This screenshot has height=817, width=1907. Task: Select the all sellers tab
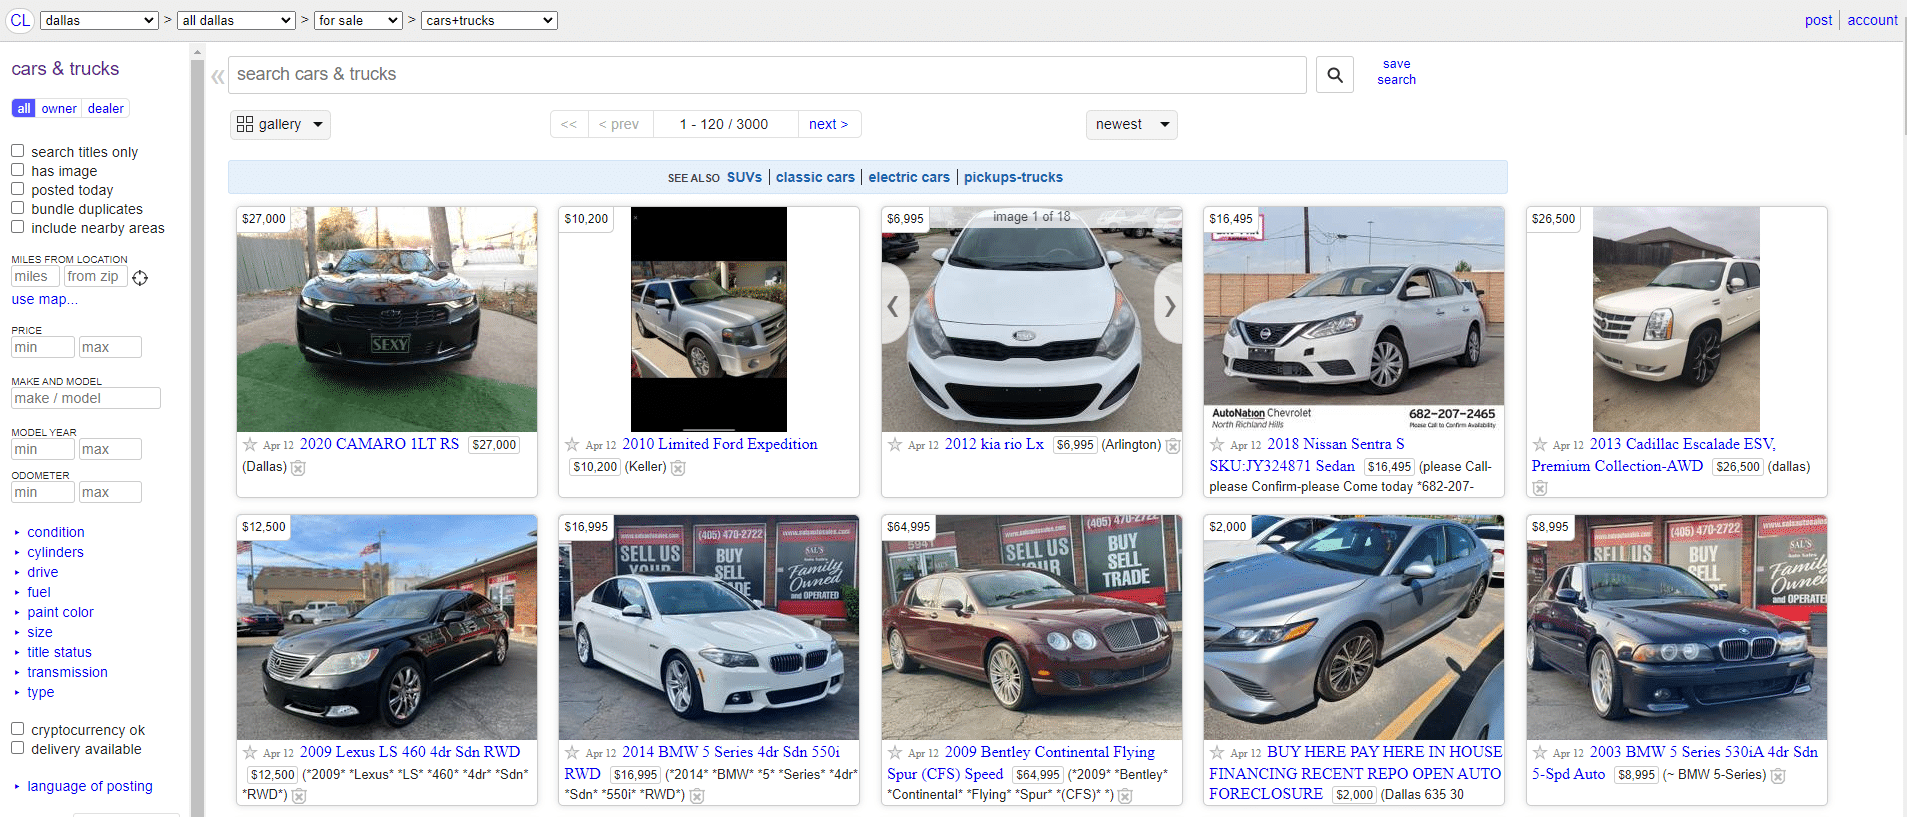(x=24, y=108)
